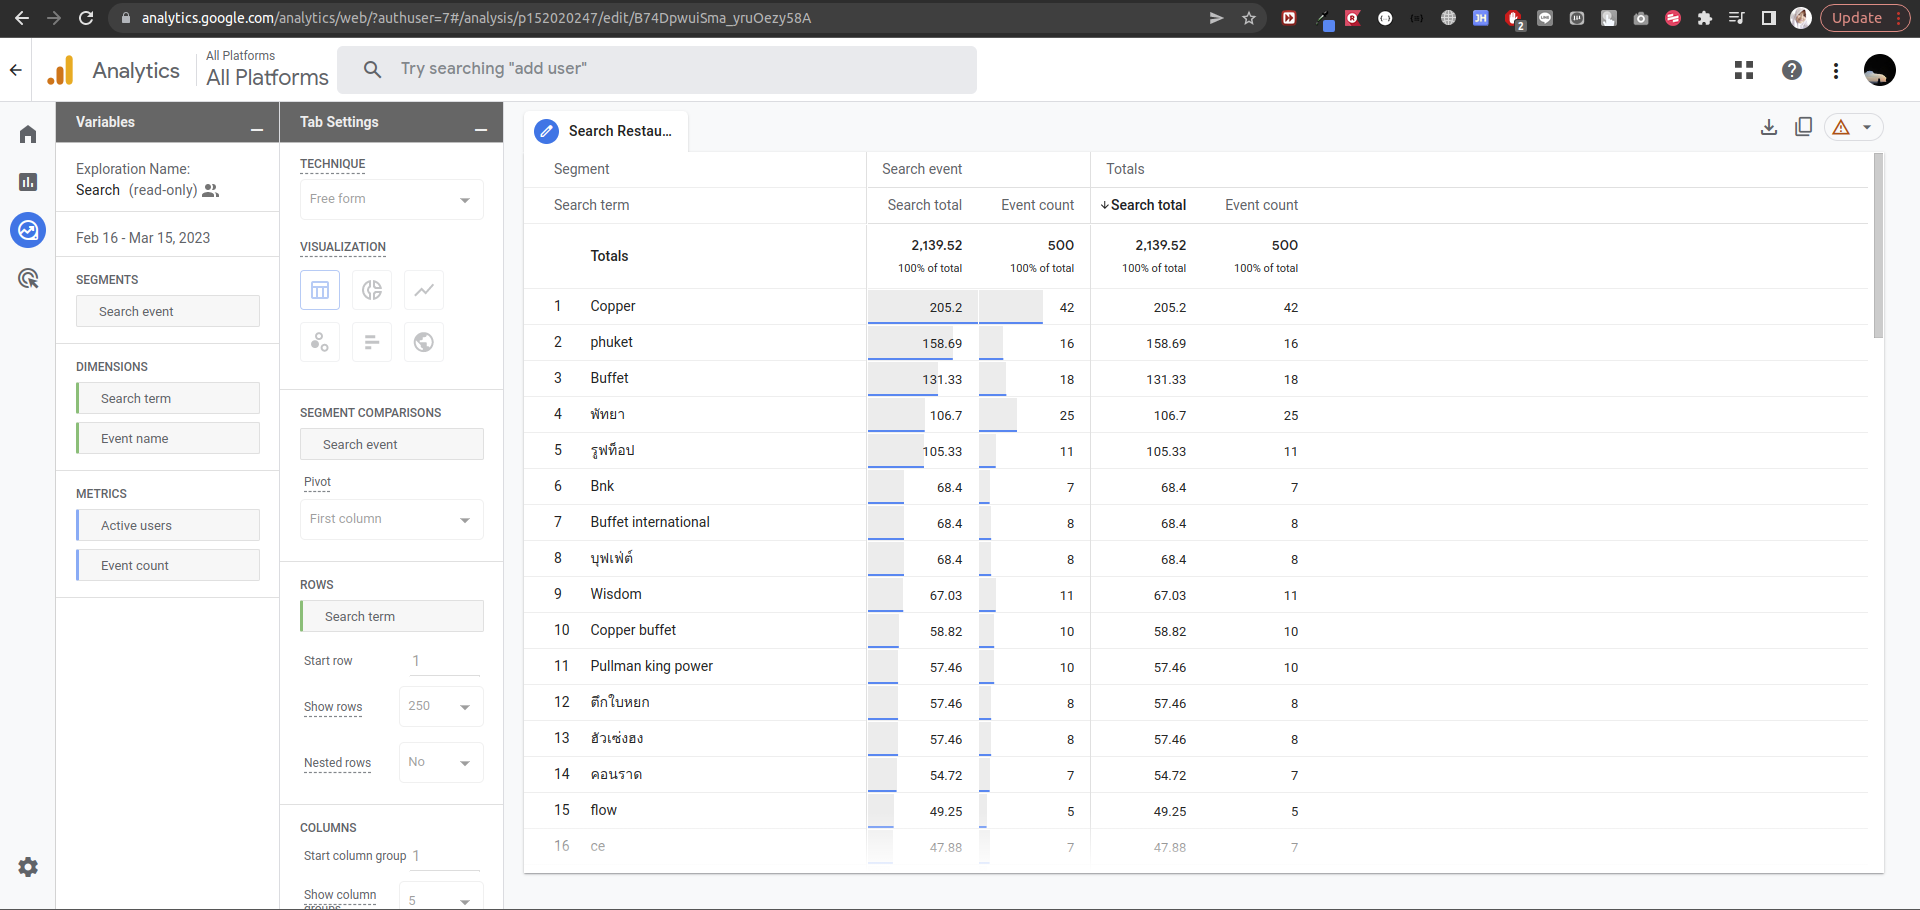
Task: Open Google apps grid
Action: pyautogui.click(x=1744, y=70)
